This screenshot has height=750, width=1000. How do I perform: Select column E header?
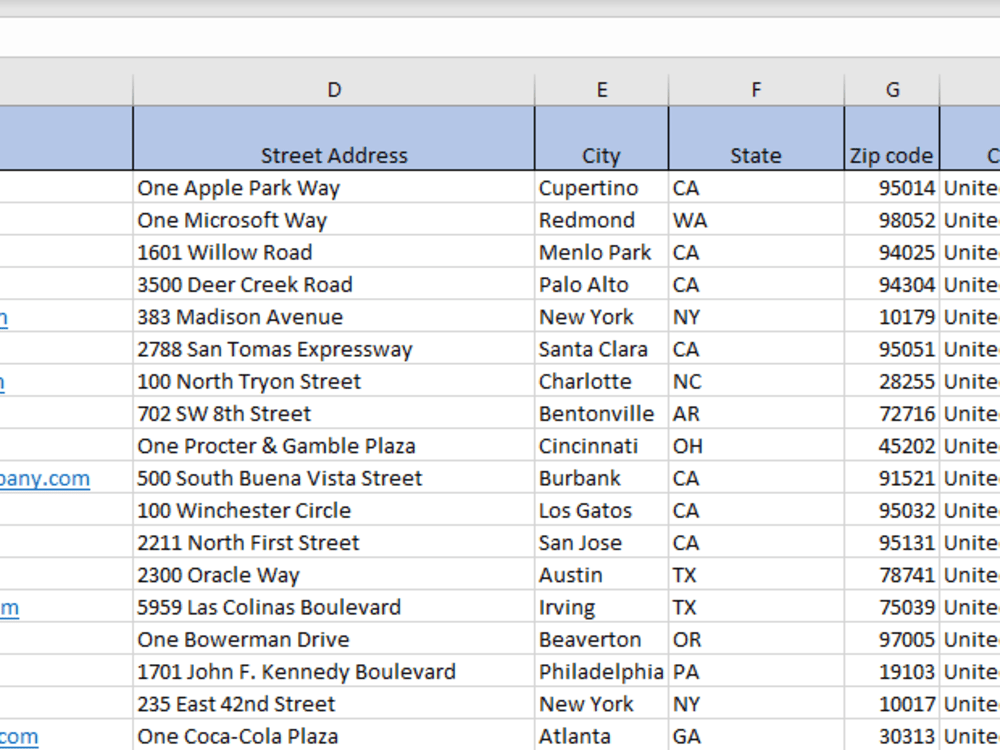click(601, 90)
